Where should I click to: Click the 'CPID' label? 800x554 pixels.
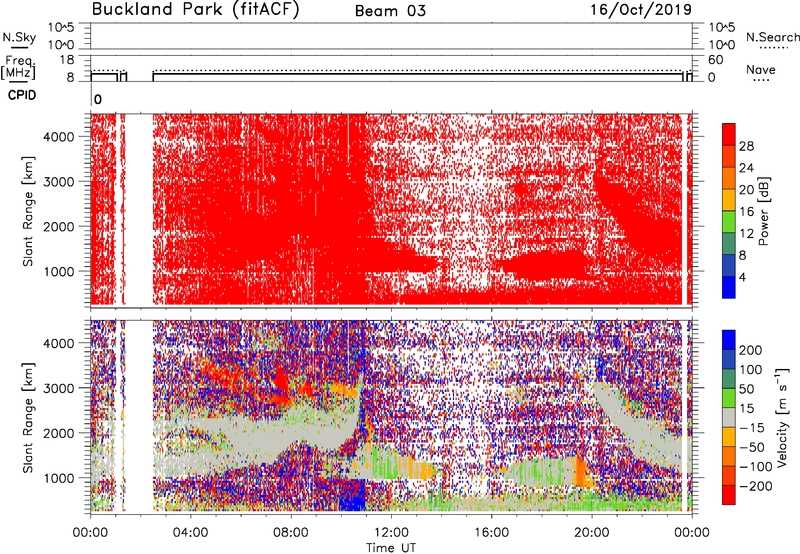[x=22, y=95]
